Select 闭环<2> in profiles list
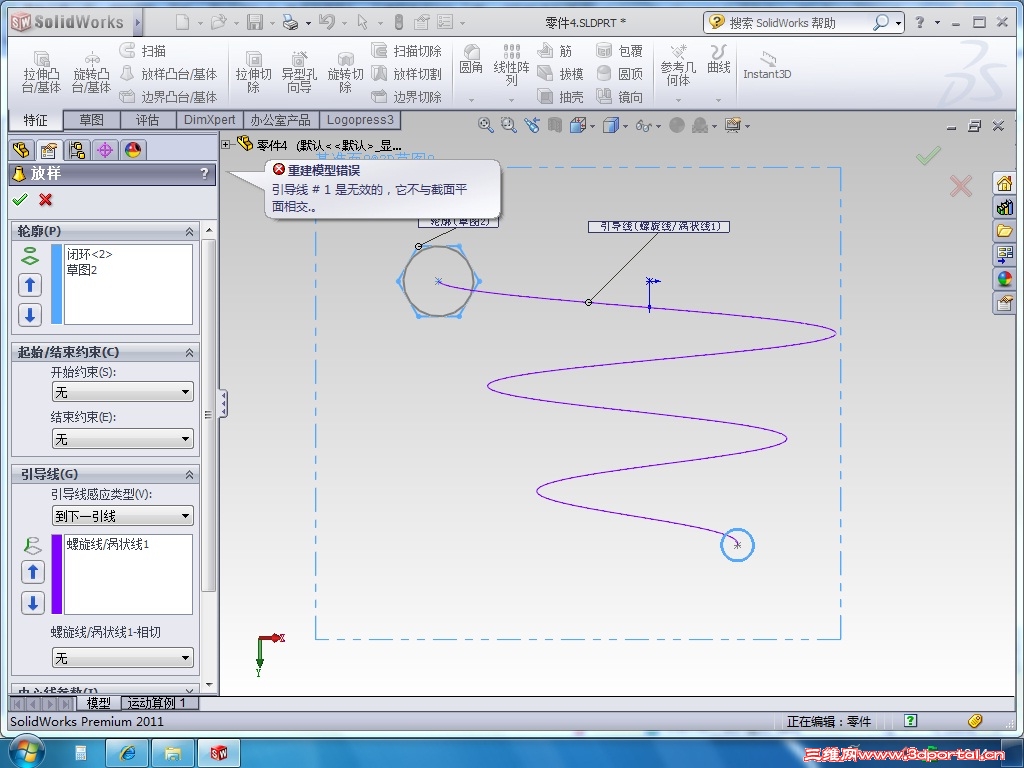The image size is (1024, 768). 89,254
